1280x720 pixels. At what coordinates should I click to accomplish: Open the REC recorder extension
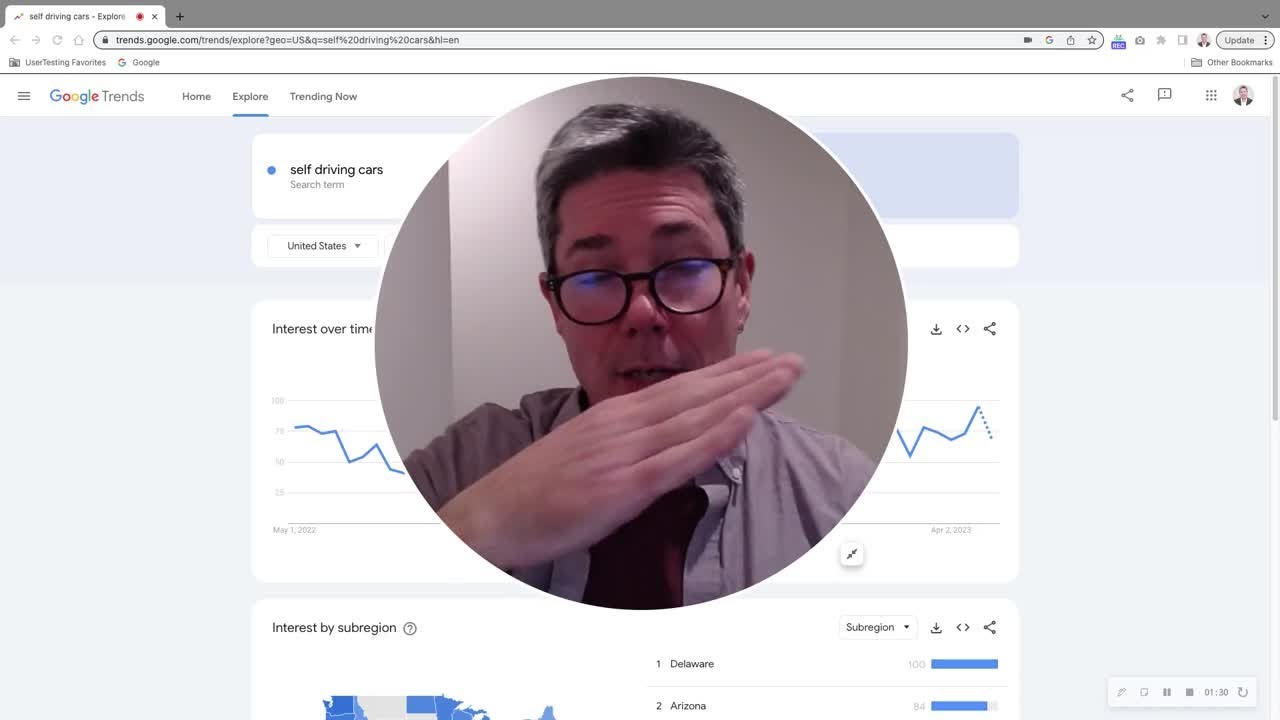(1118, 41)
